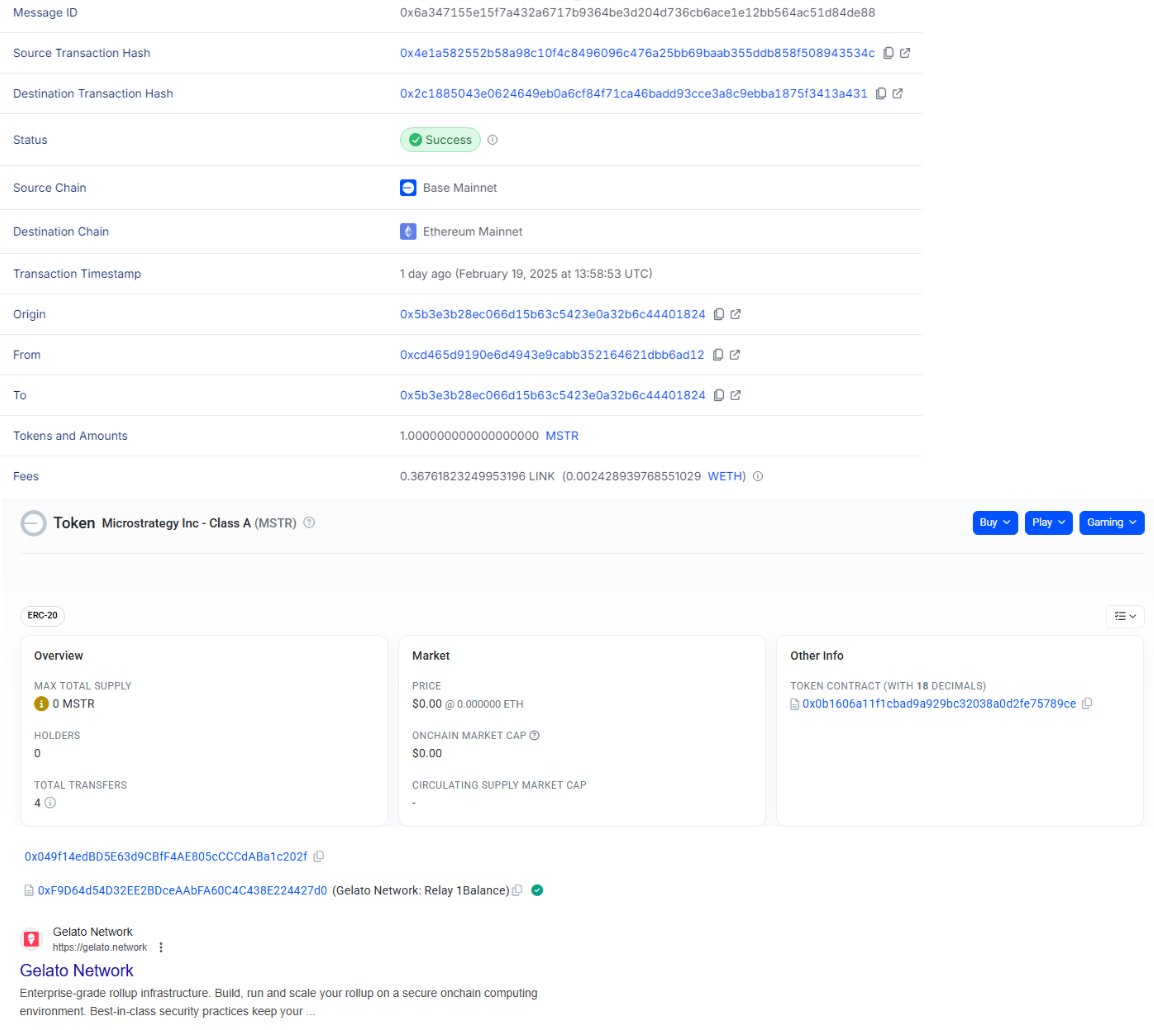Click the Gelato Network favicon

[31, 939]
